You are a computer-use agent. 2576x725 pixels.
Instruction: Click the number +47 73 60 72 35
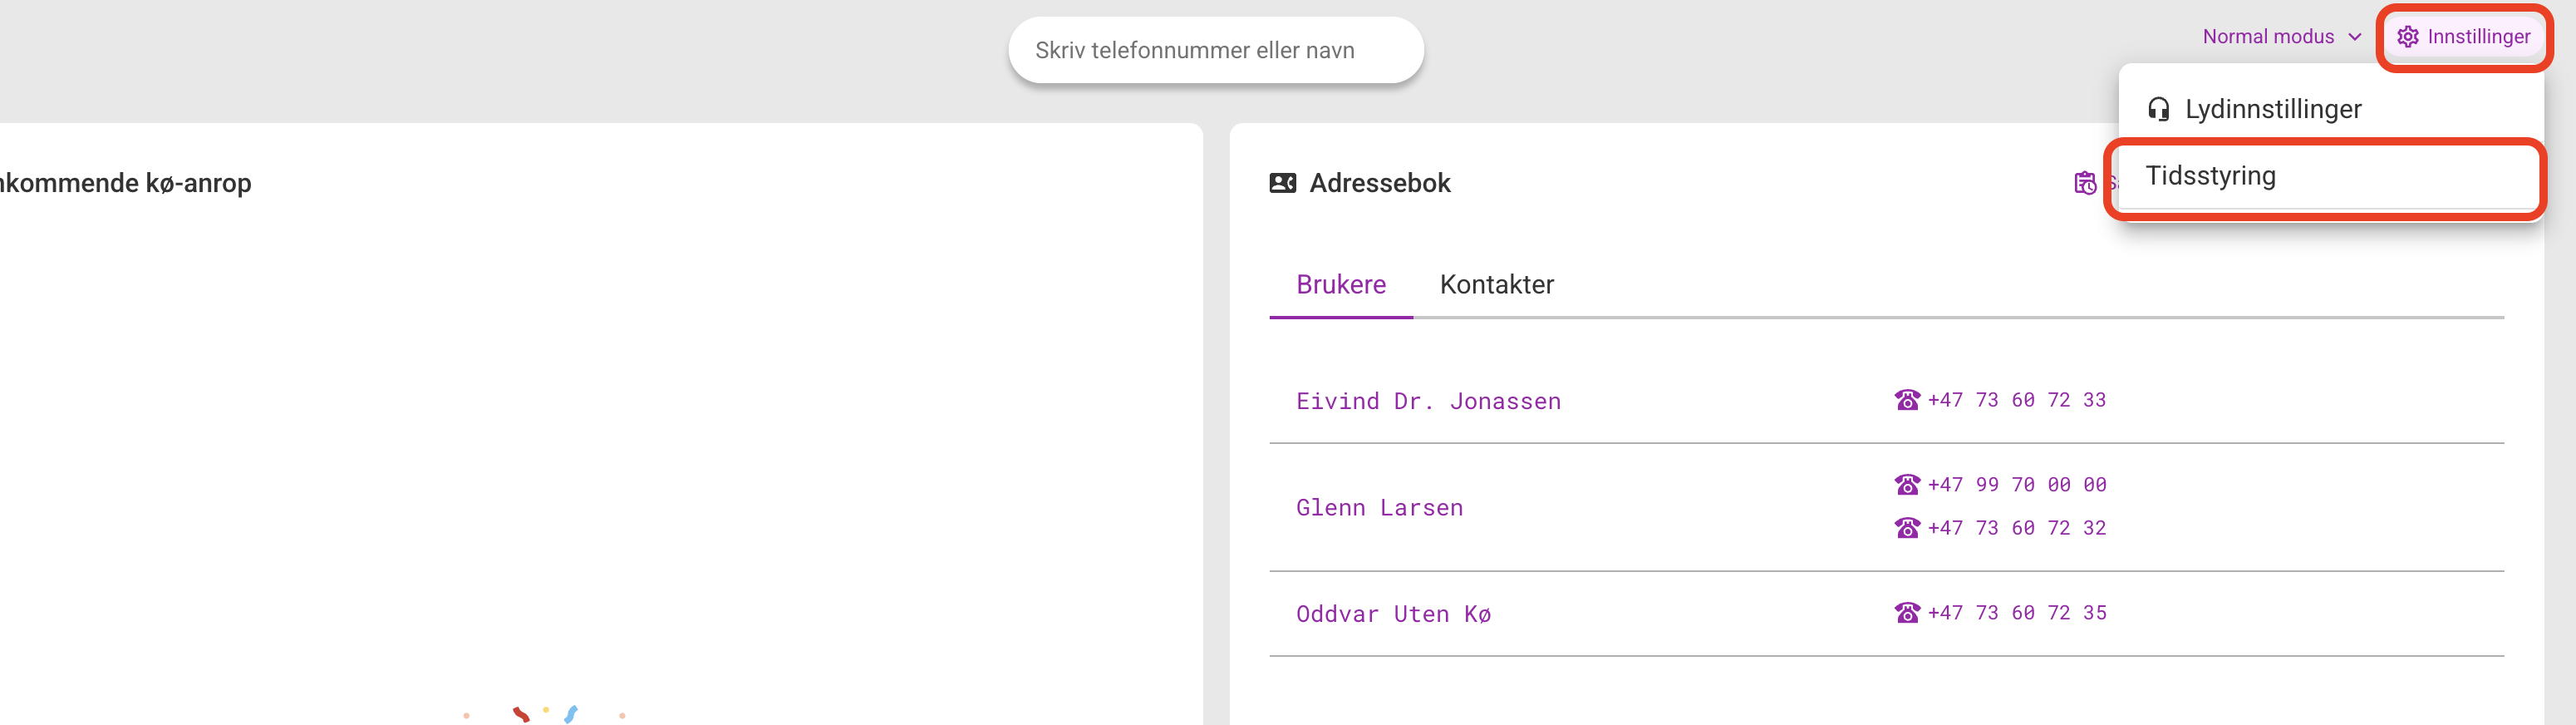point(2017,612)
